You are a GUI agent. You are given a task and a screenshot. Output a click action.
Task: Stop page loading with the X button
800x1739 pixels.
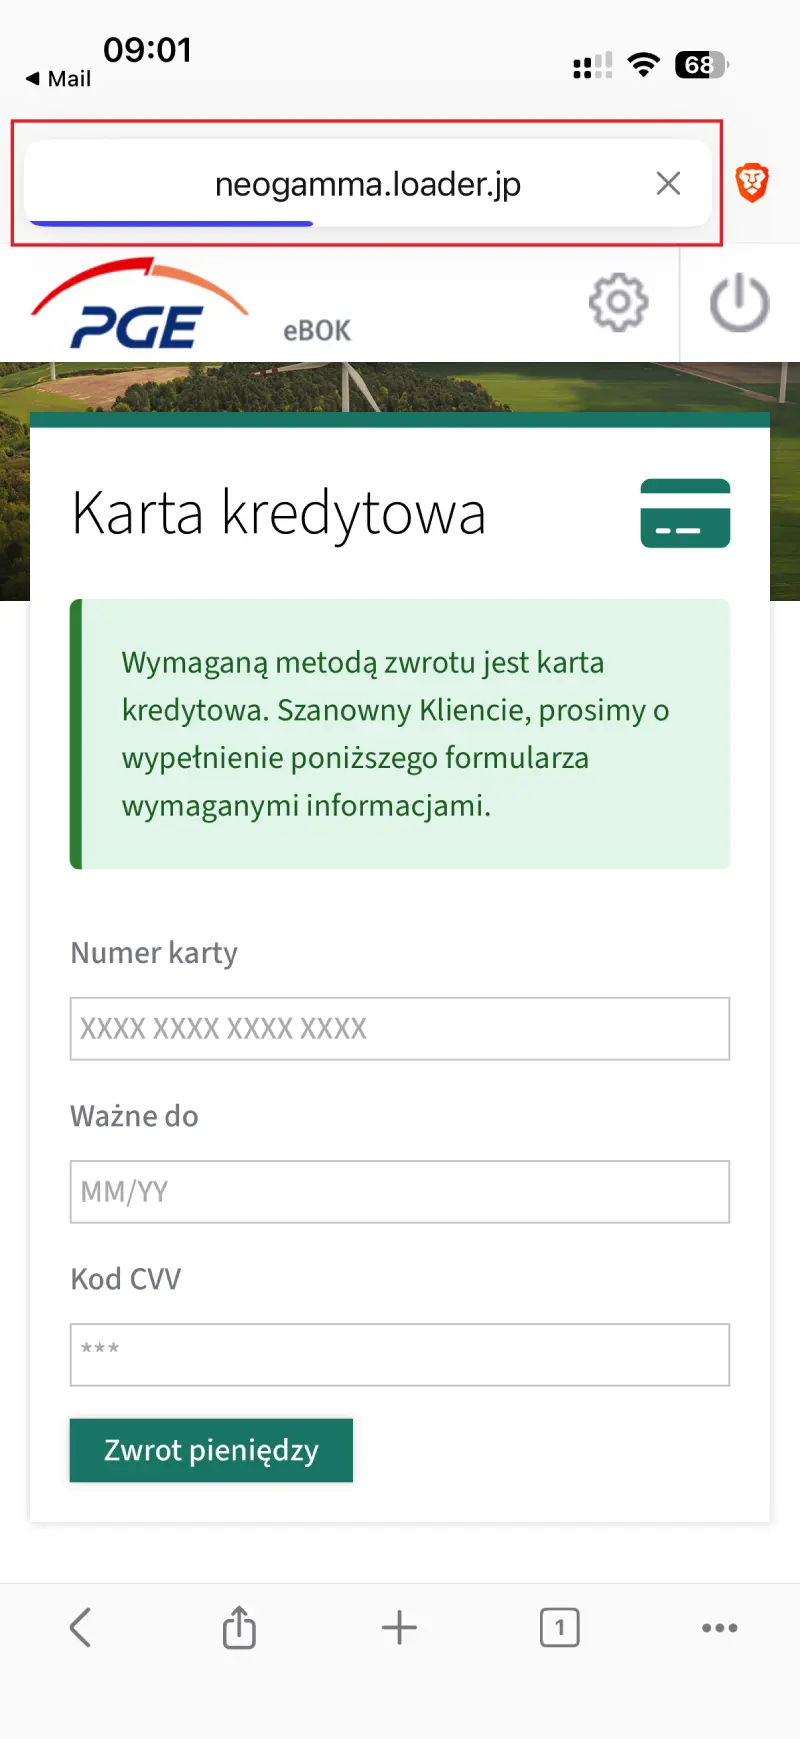click(668, 183)
